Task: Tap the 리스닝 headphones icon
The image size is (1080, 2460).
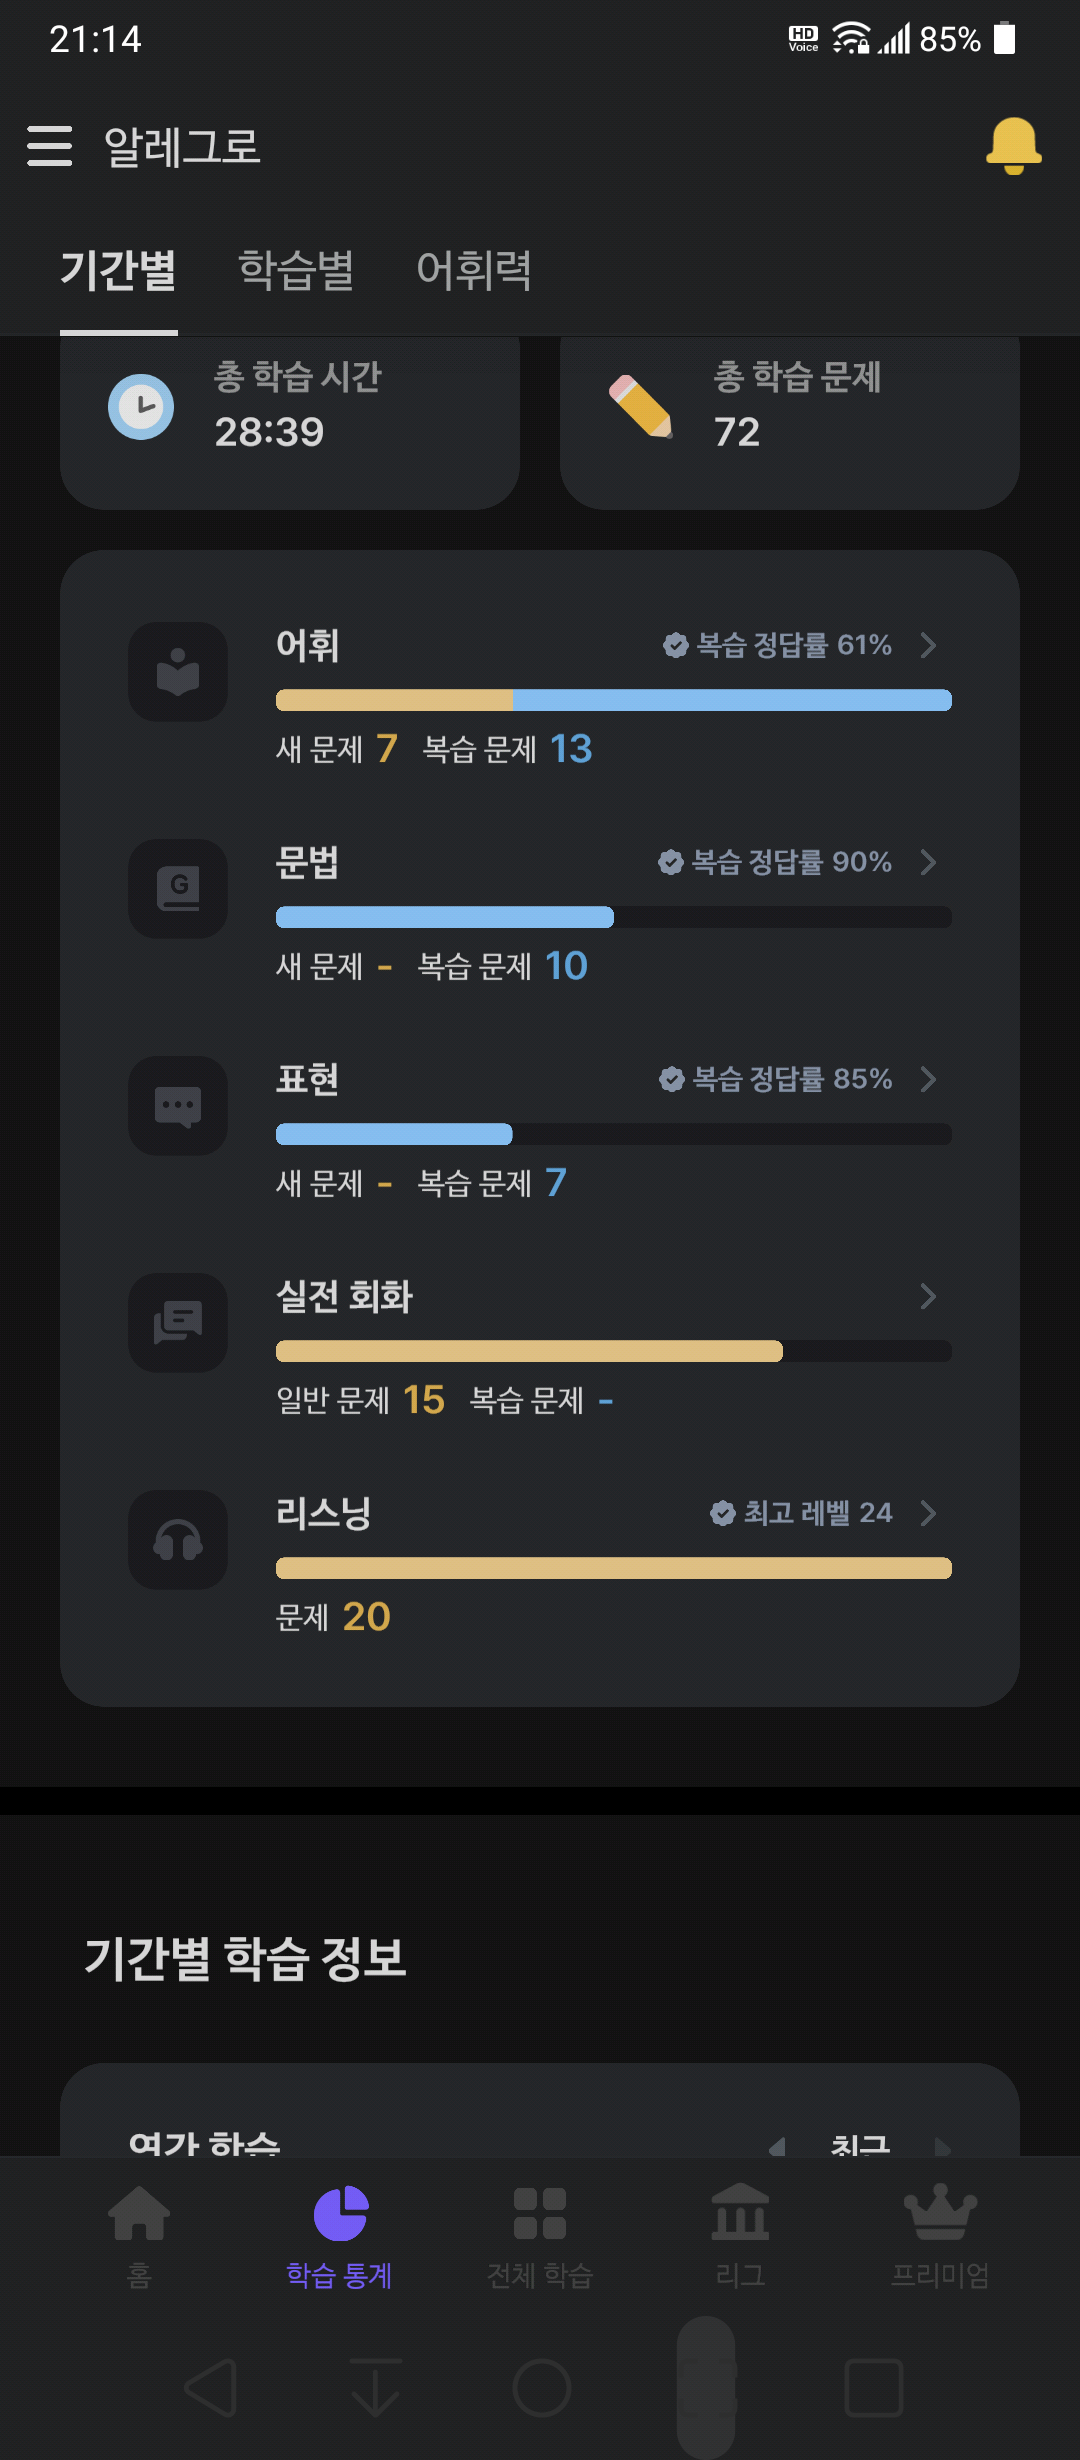Action: tap(178, 1540)
